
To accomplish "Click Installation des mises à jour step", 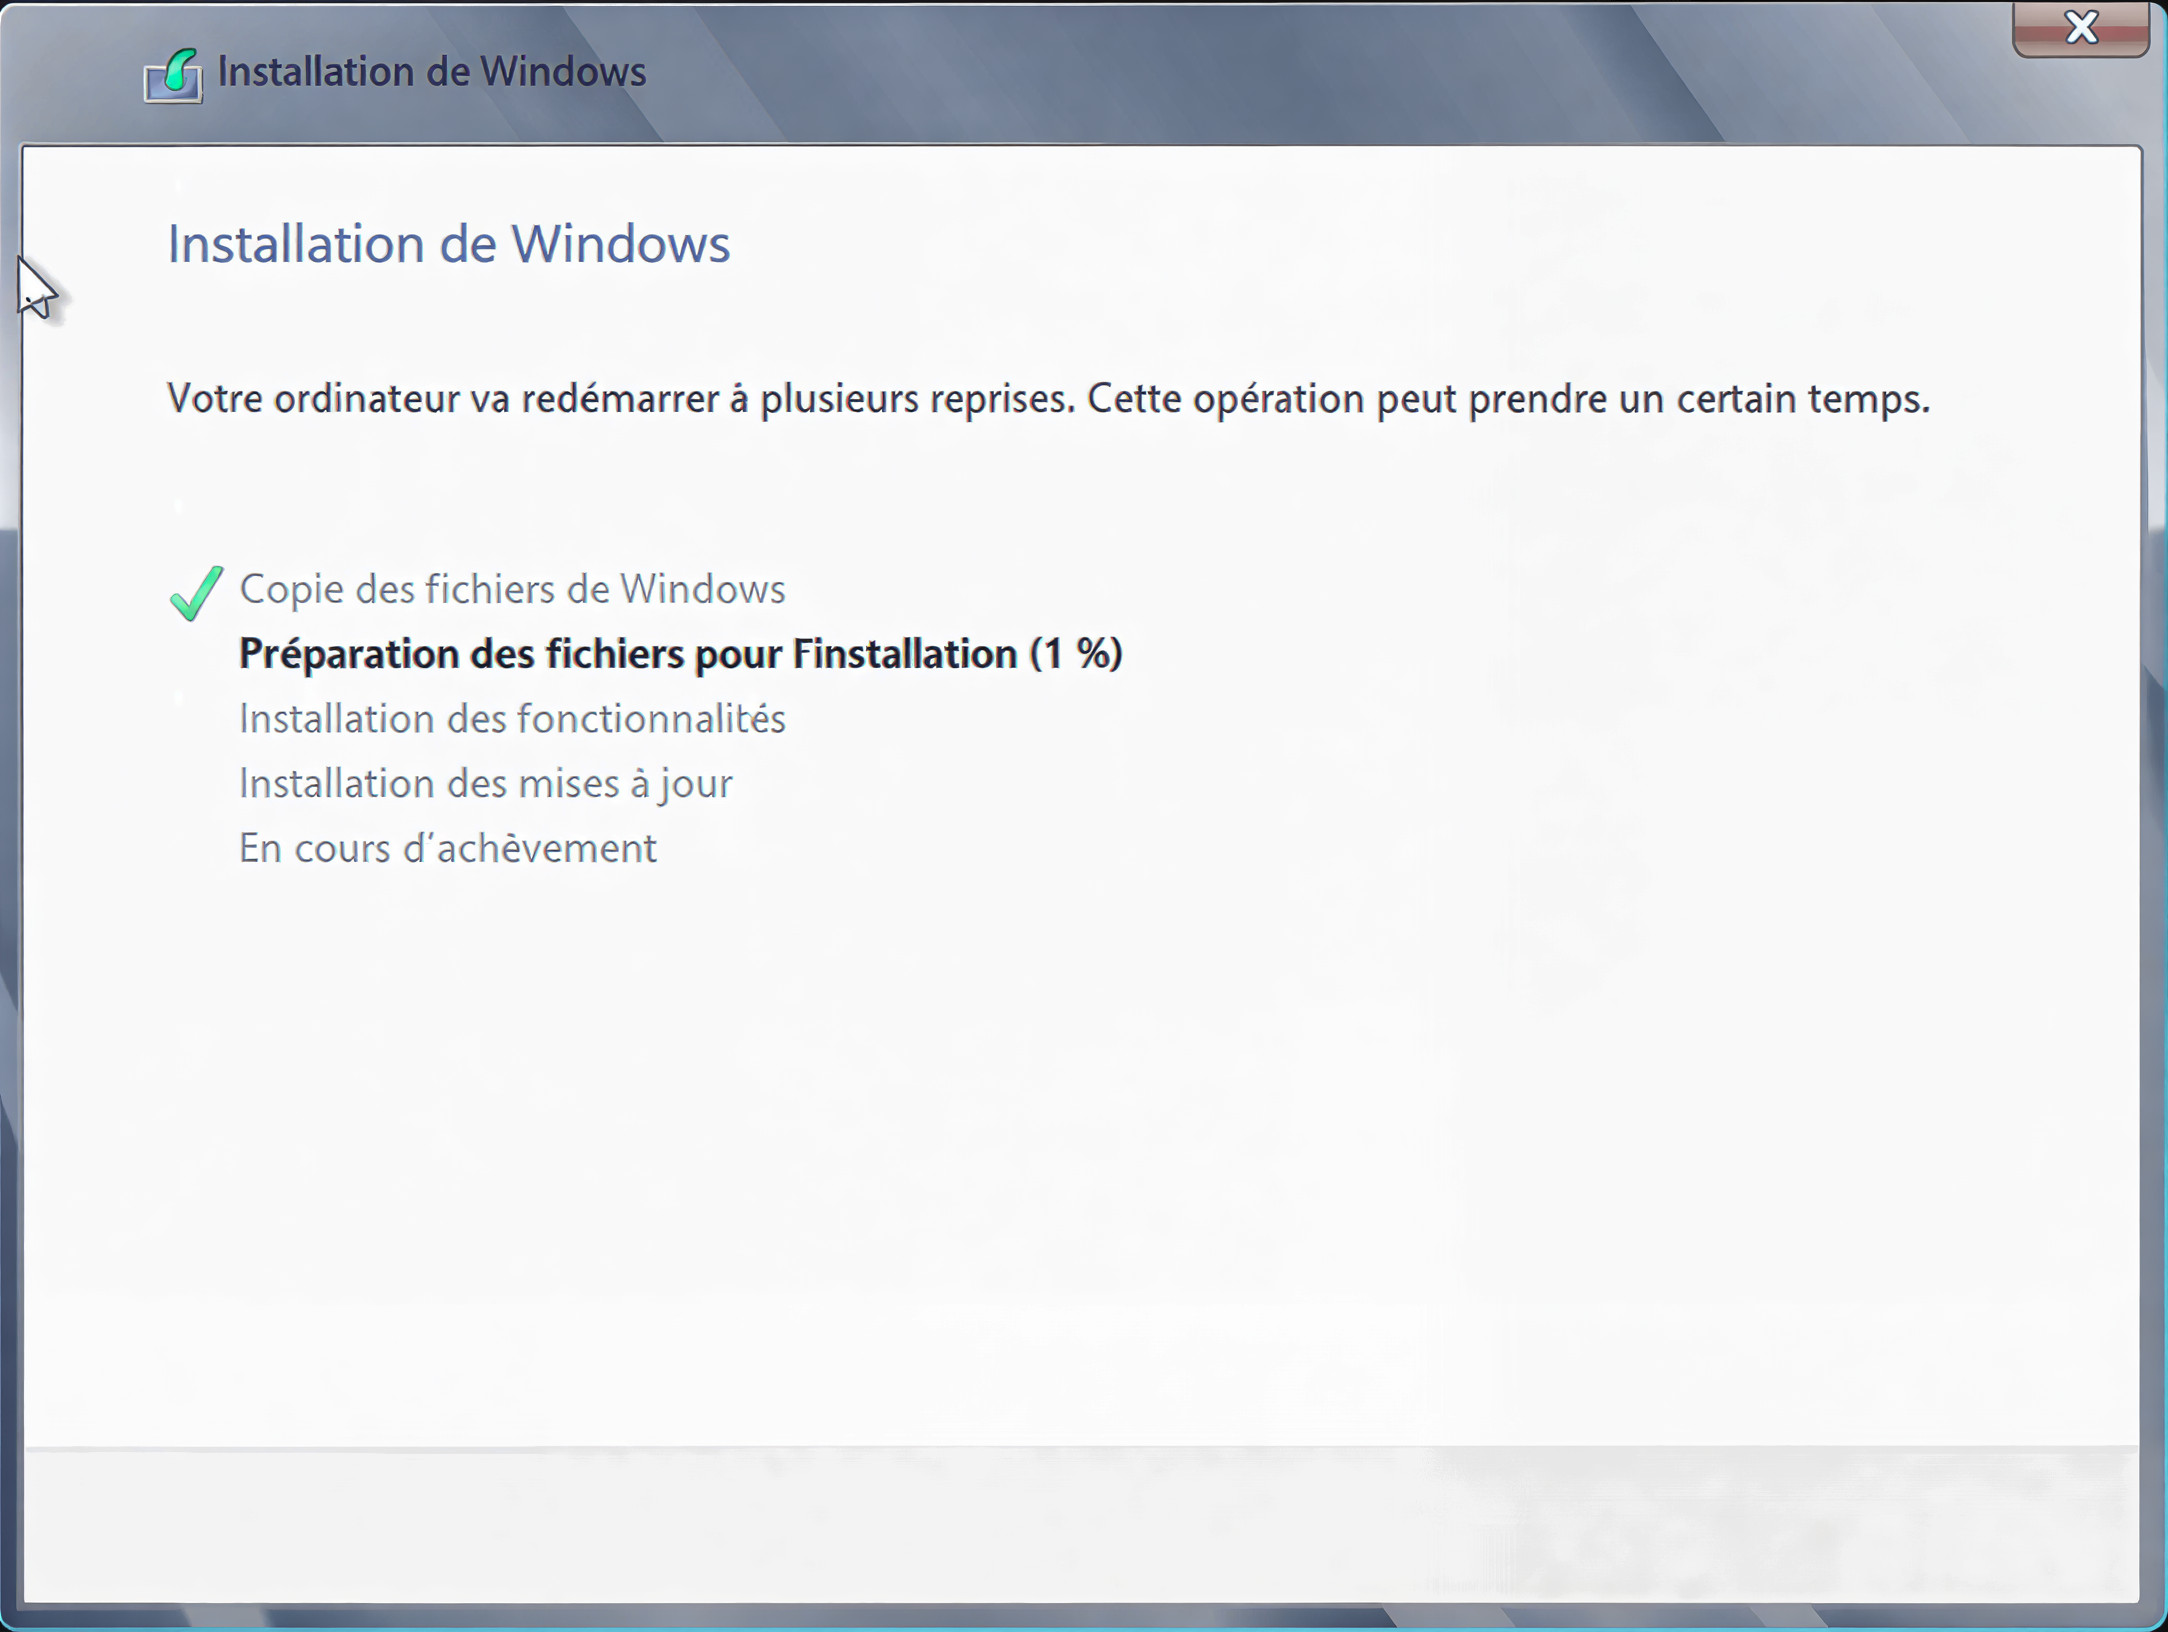I will click(485, 783).
